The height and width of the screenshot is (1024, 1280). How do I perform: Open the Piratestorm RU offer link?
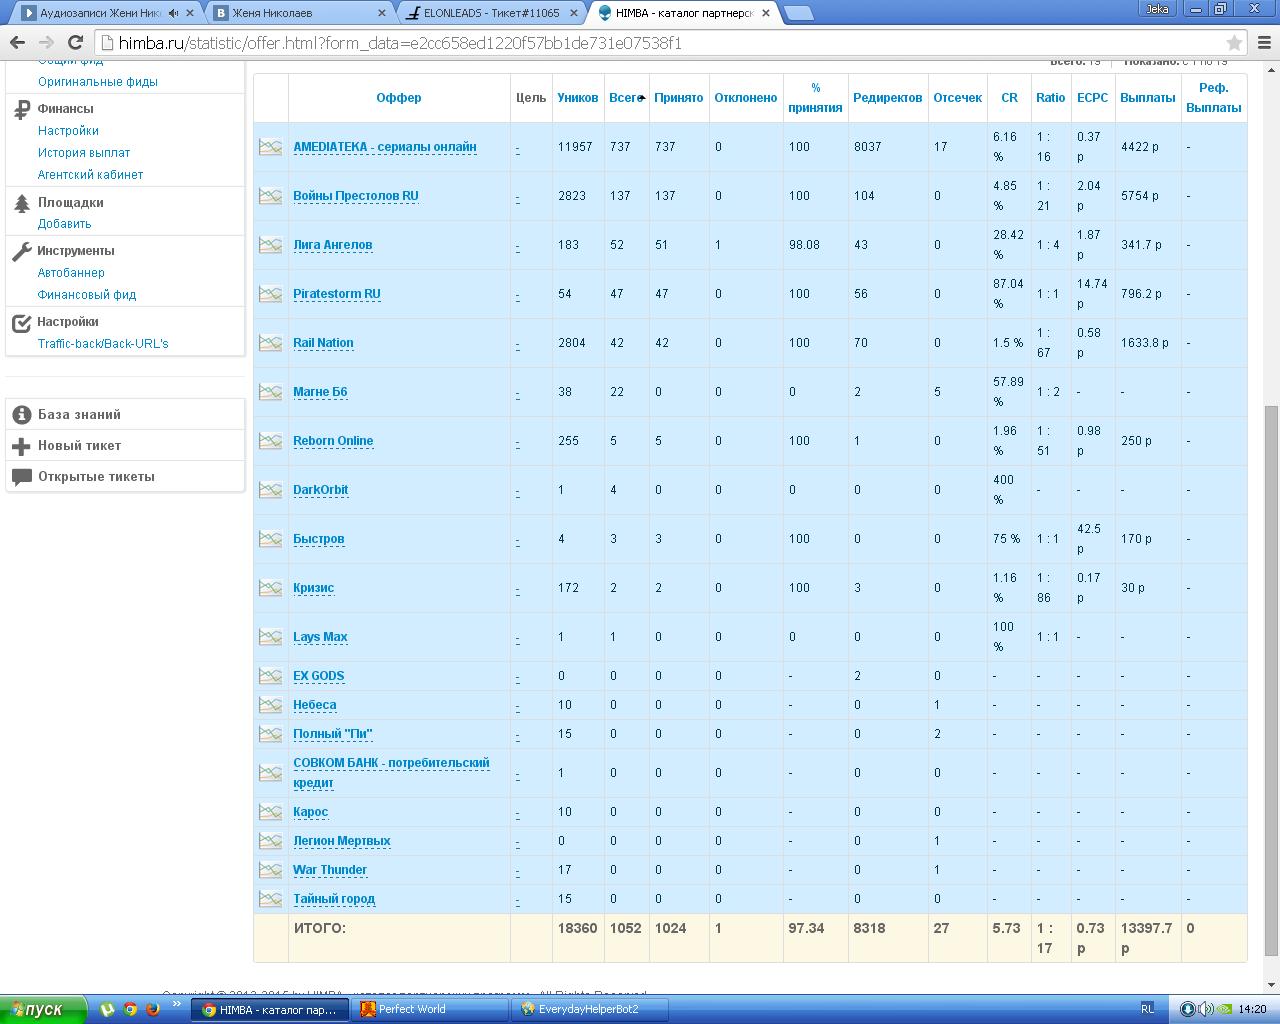(337, 294)
